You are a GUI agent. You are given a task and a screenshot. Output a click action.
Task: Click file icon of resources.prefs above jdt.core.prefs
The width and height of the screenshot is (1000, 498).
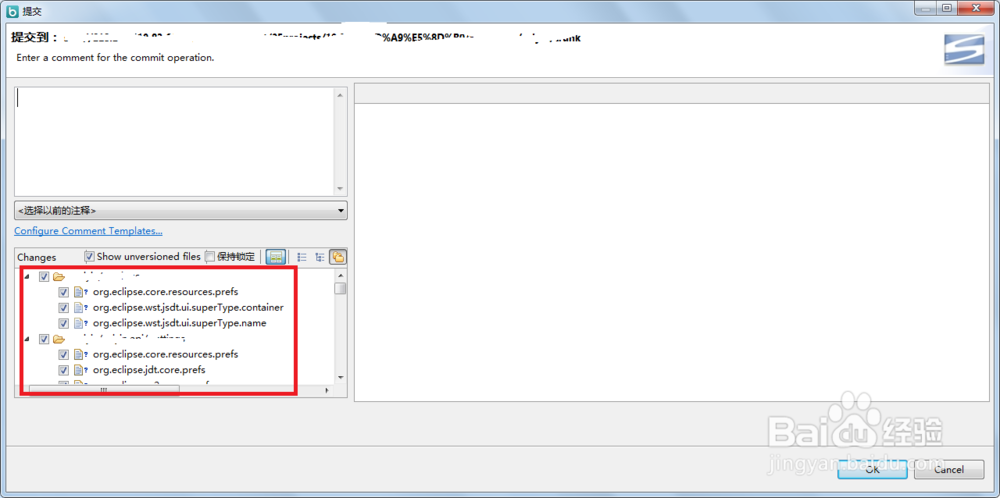pyautogui.click(x=80, y=355)
